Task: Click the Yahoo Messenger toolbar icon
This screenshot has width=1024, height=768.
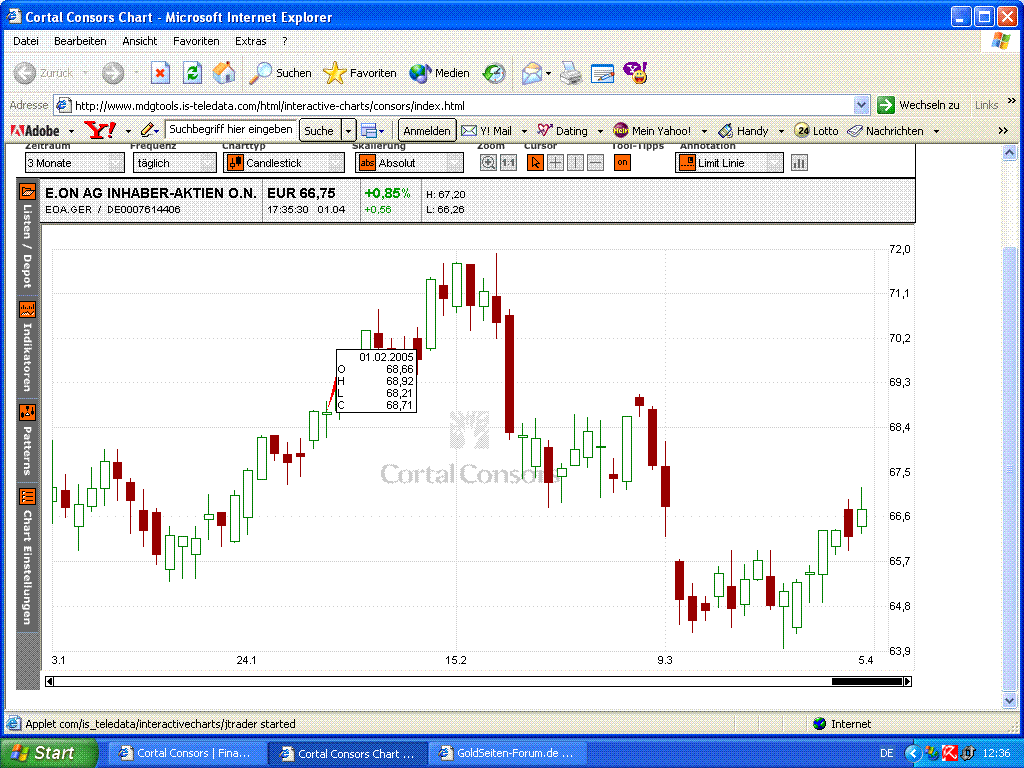Action: click(x=635, y=73)
